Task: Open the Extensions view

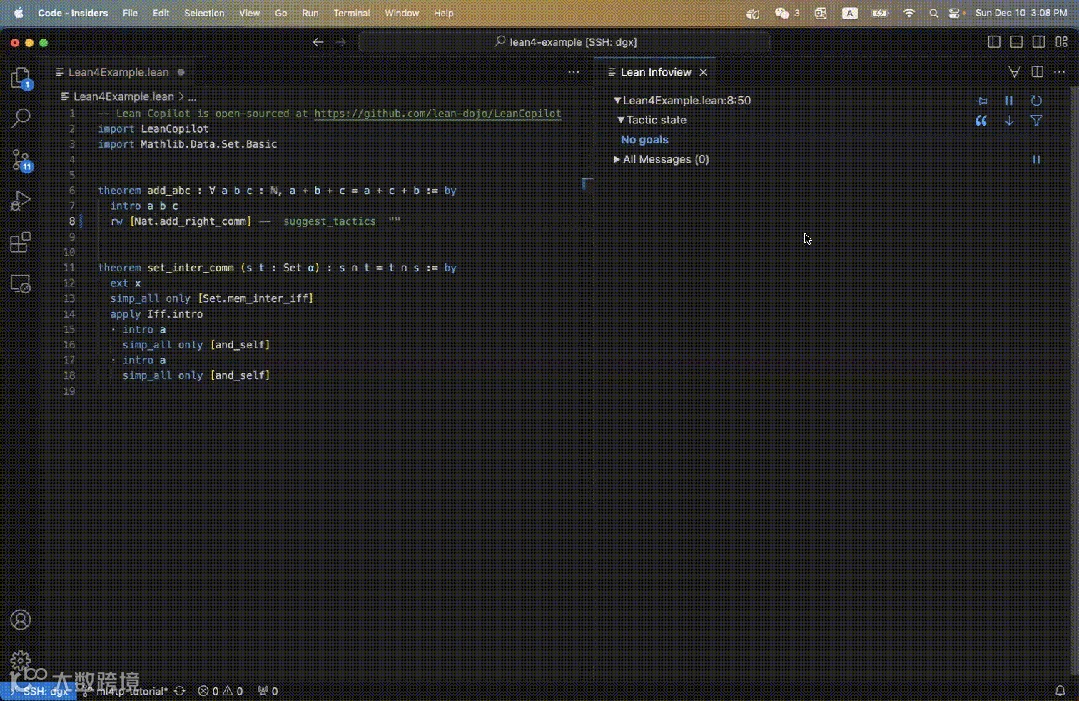Action: [x=20, y=243]
